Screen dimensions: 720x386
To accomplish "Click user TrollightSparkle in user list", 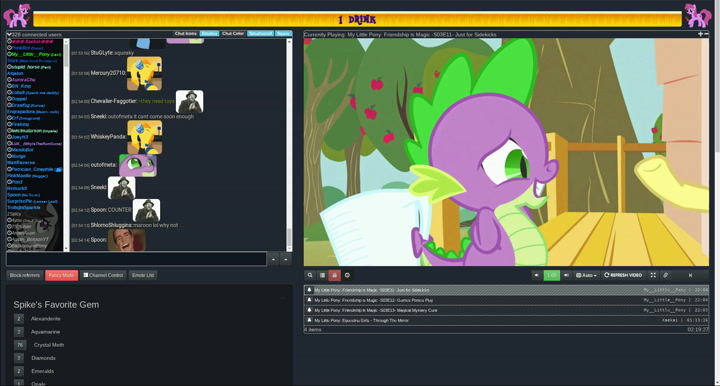I will [24, 207].
